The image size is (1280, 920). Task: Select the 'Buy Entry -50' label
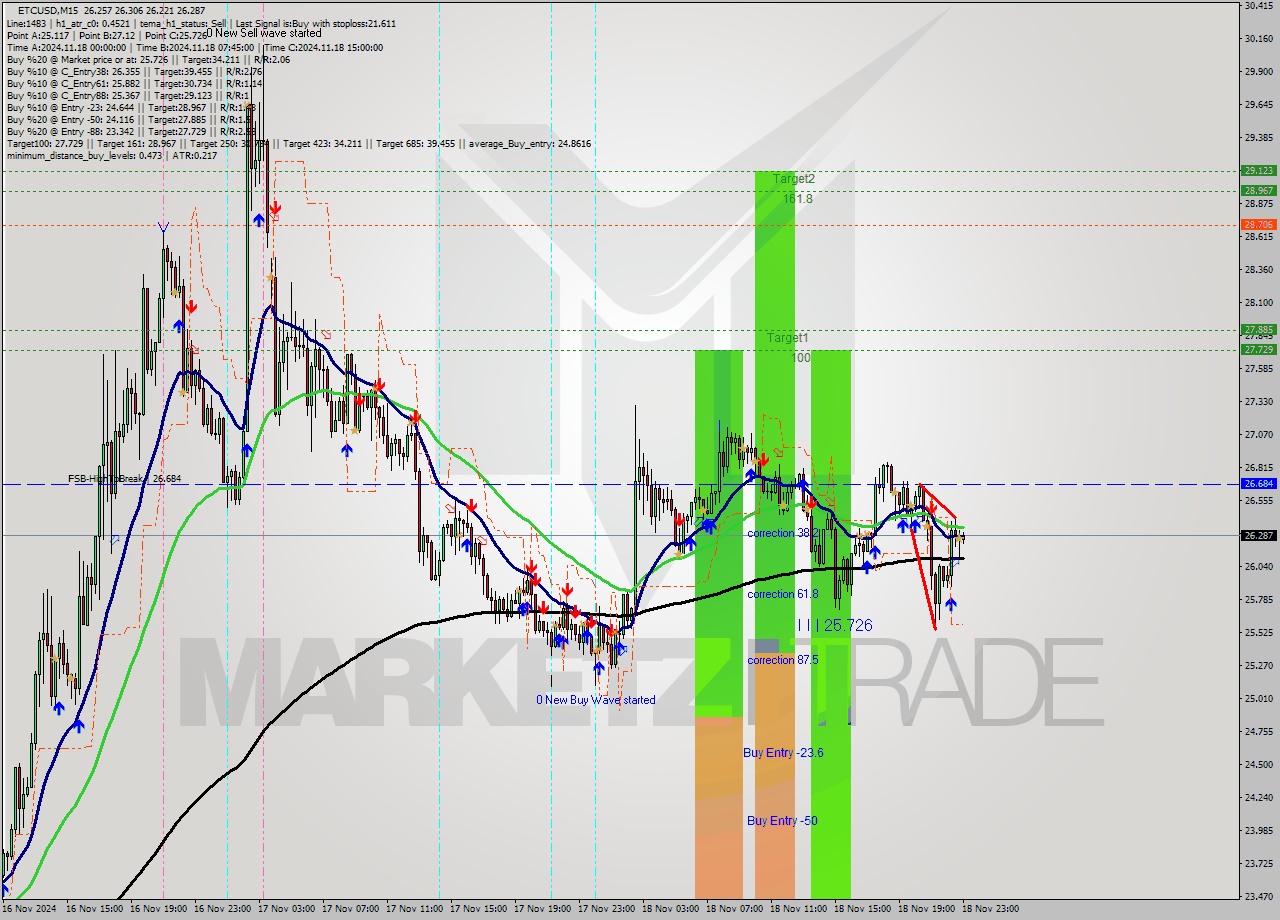click(x=782, y=820)
